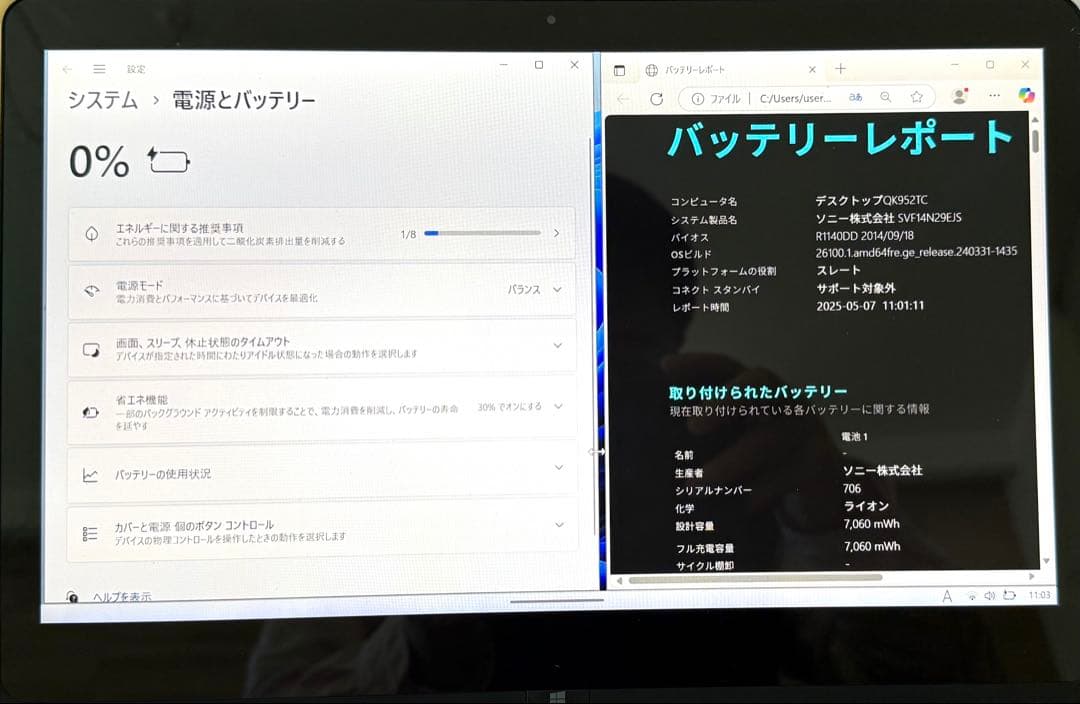Viewport: 1080px width, 704px height.
Task: Open Copilot from the Edge toolbar
Action: click(1027, 95)
